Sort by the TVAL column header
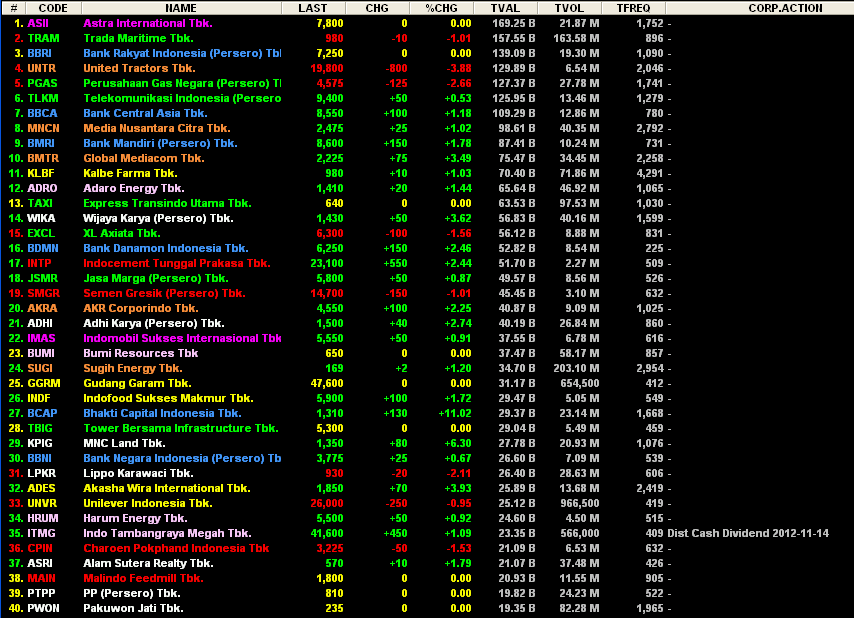This screenshot has height=618, width=854. (x=505, y=8)
